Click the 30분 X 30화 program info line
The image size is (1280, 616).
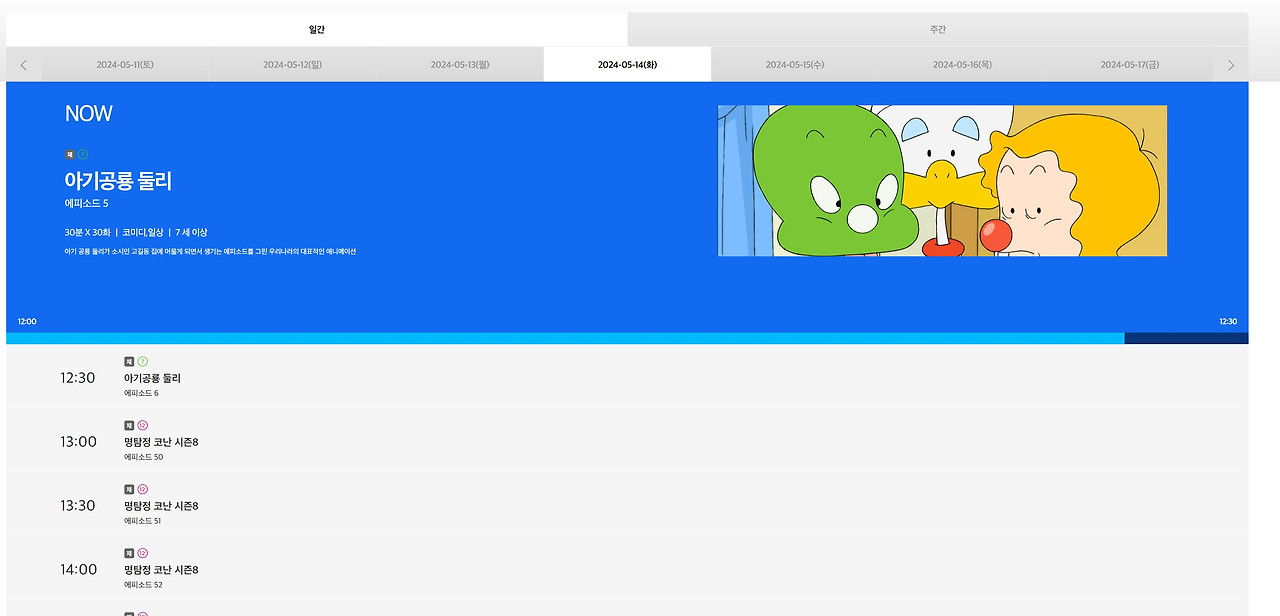tap(136, 232)
